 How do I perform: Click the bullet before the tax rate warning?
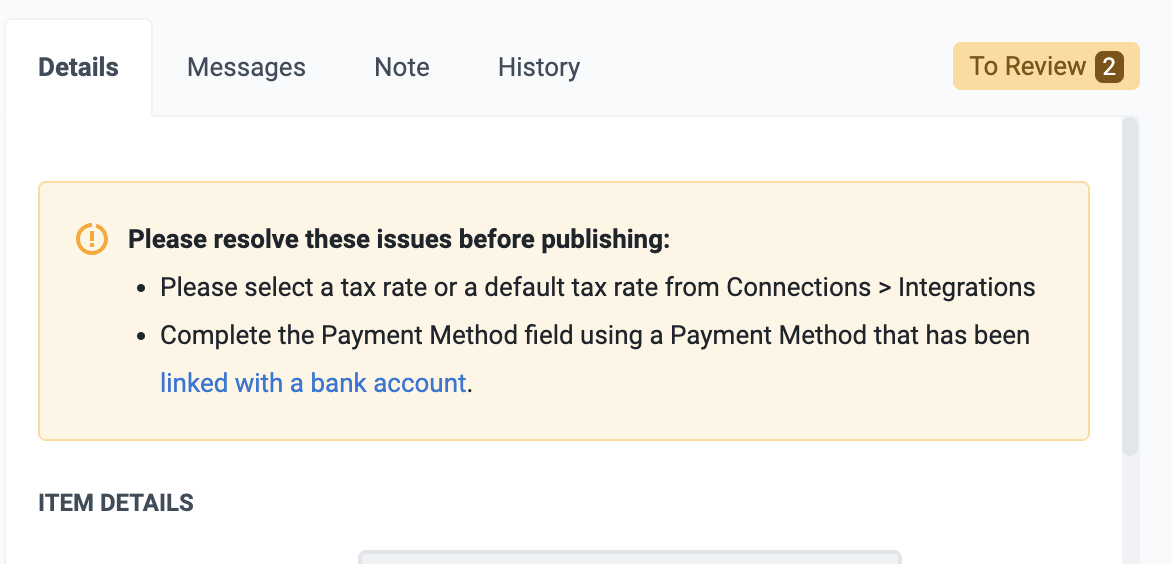click(x=142, y=288)
